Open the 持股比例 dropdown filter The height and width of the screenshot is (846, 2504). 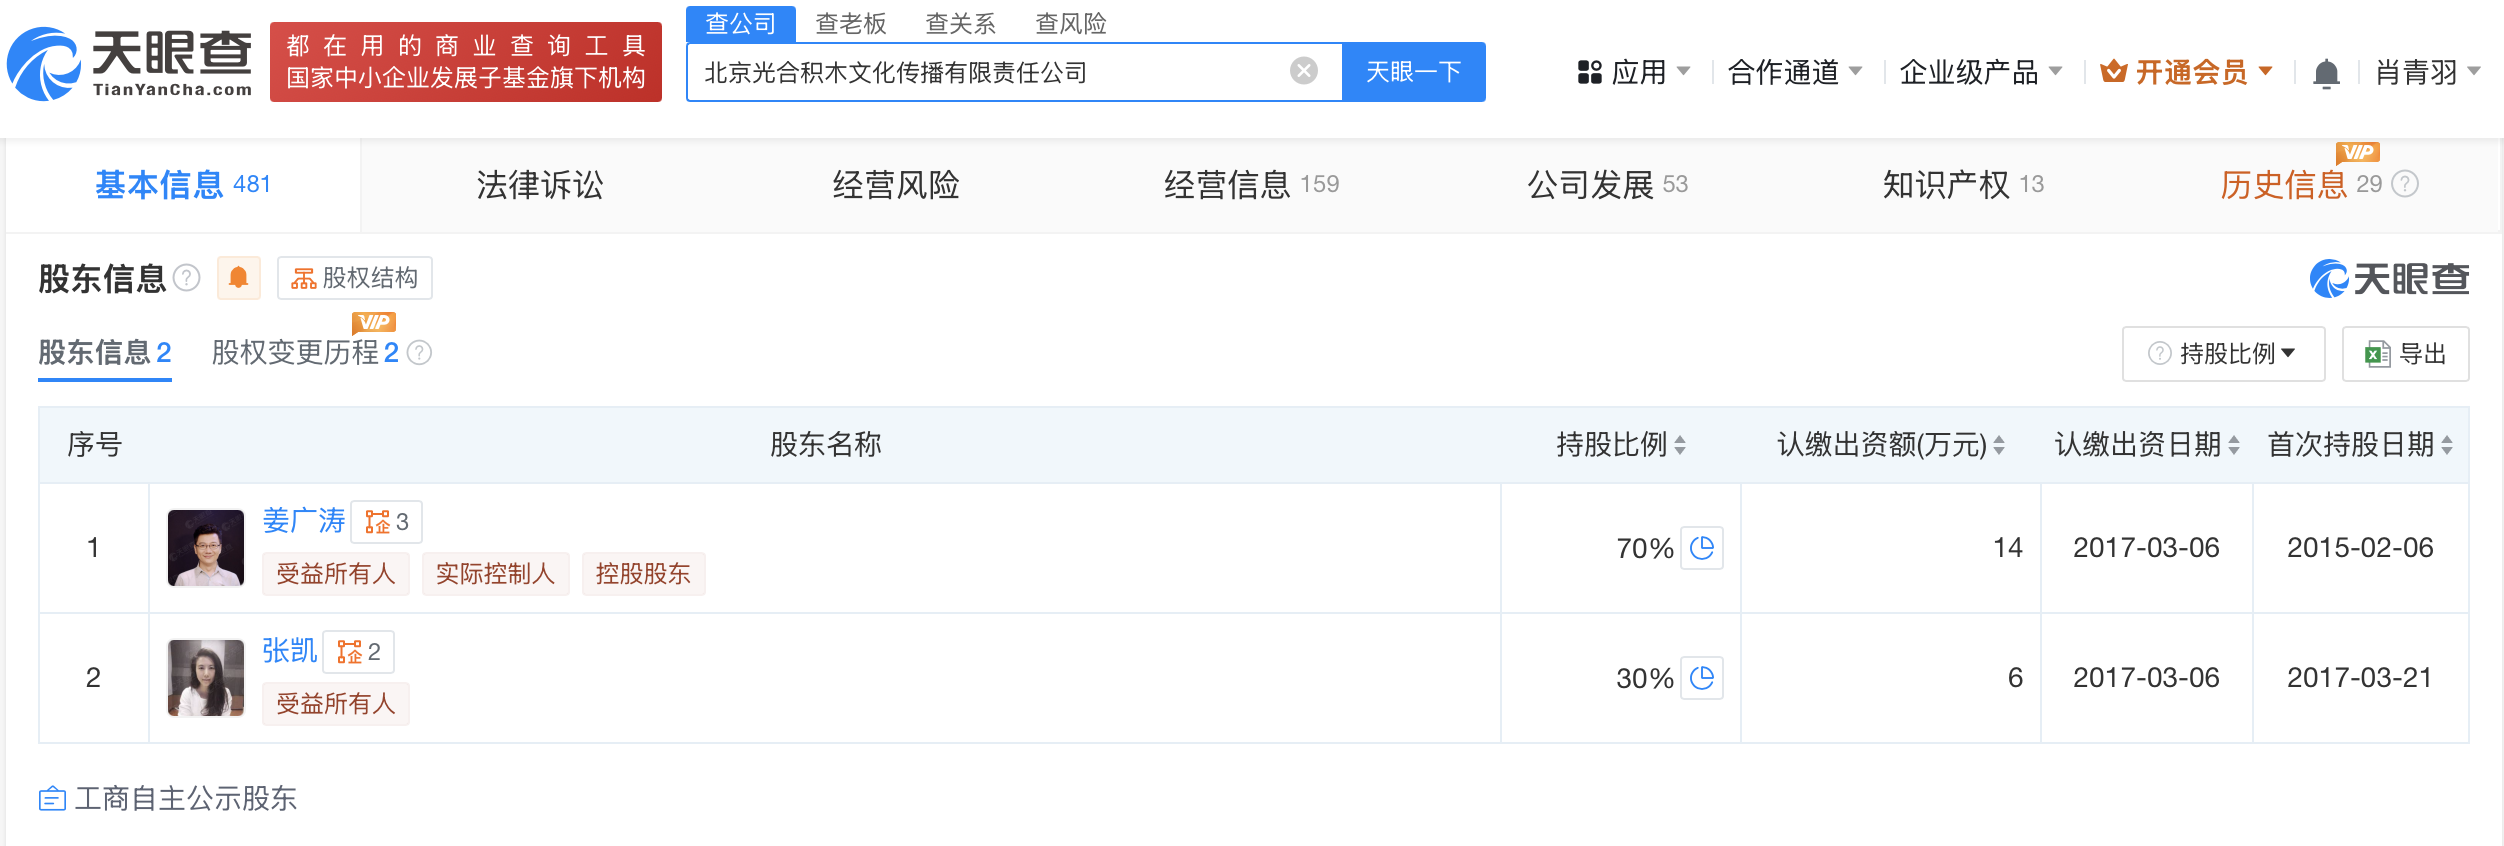(2223, 354)
